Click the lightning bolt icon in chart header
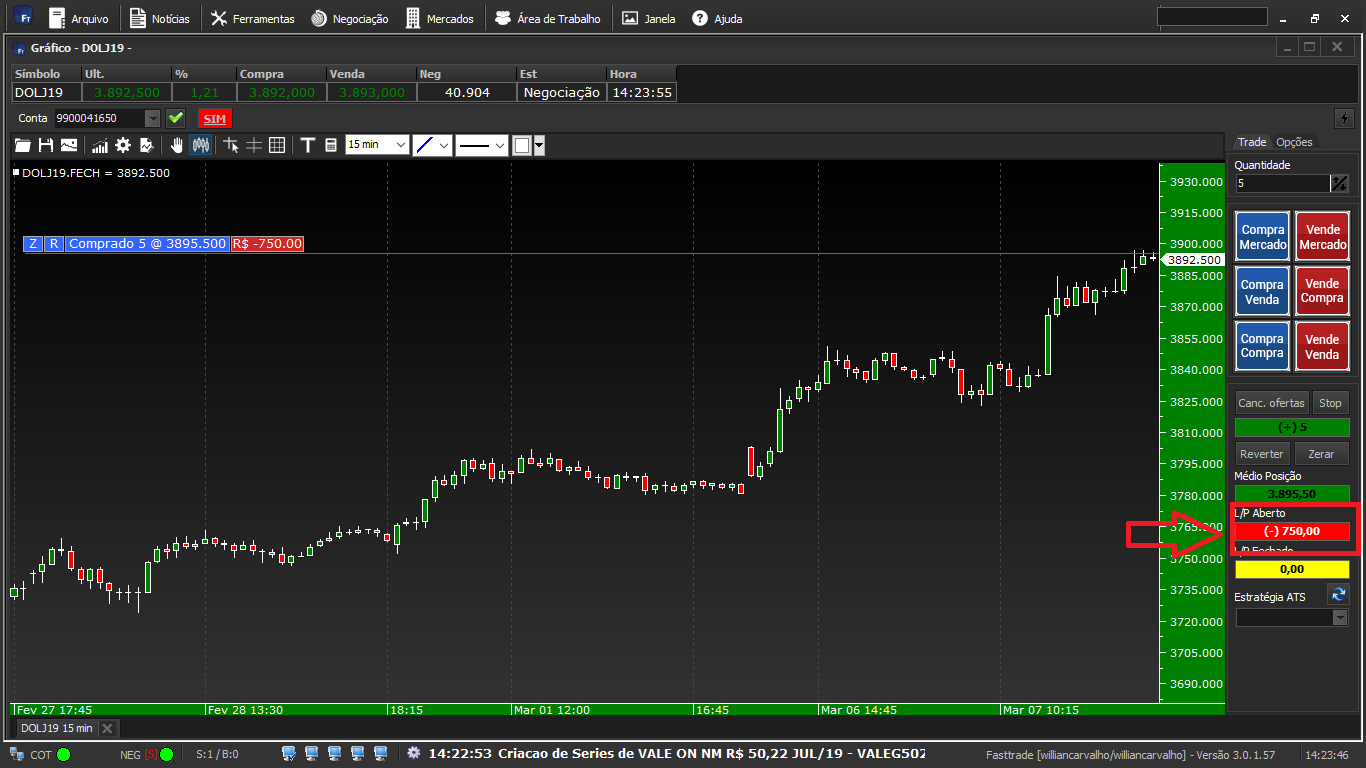Screen dimensions: 1366x768 tap(1343, 117)
